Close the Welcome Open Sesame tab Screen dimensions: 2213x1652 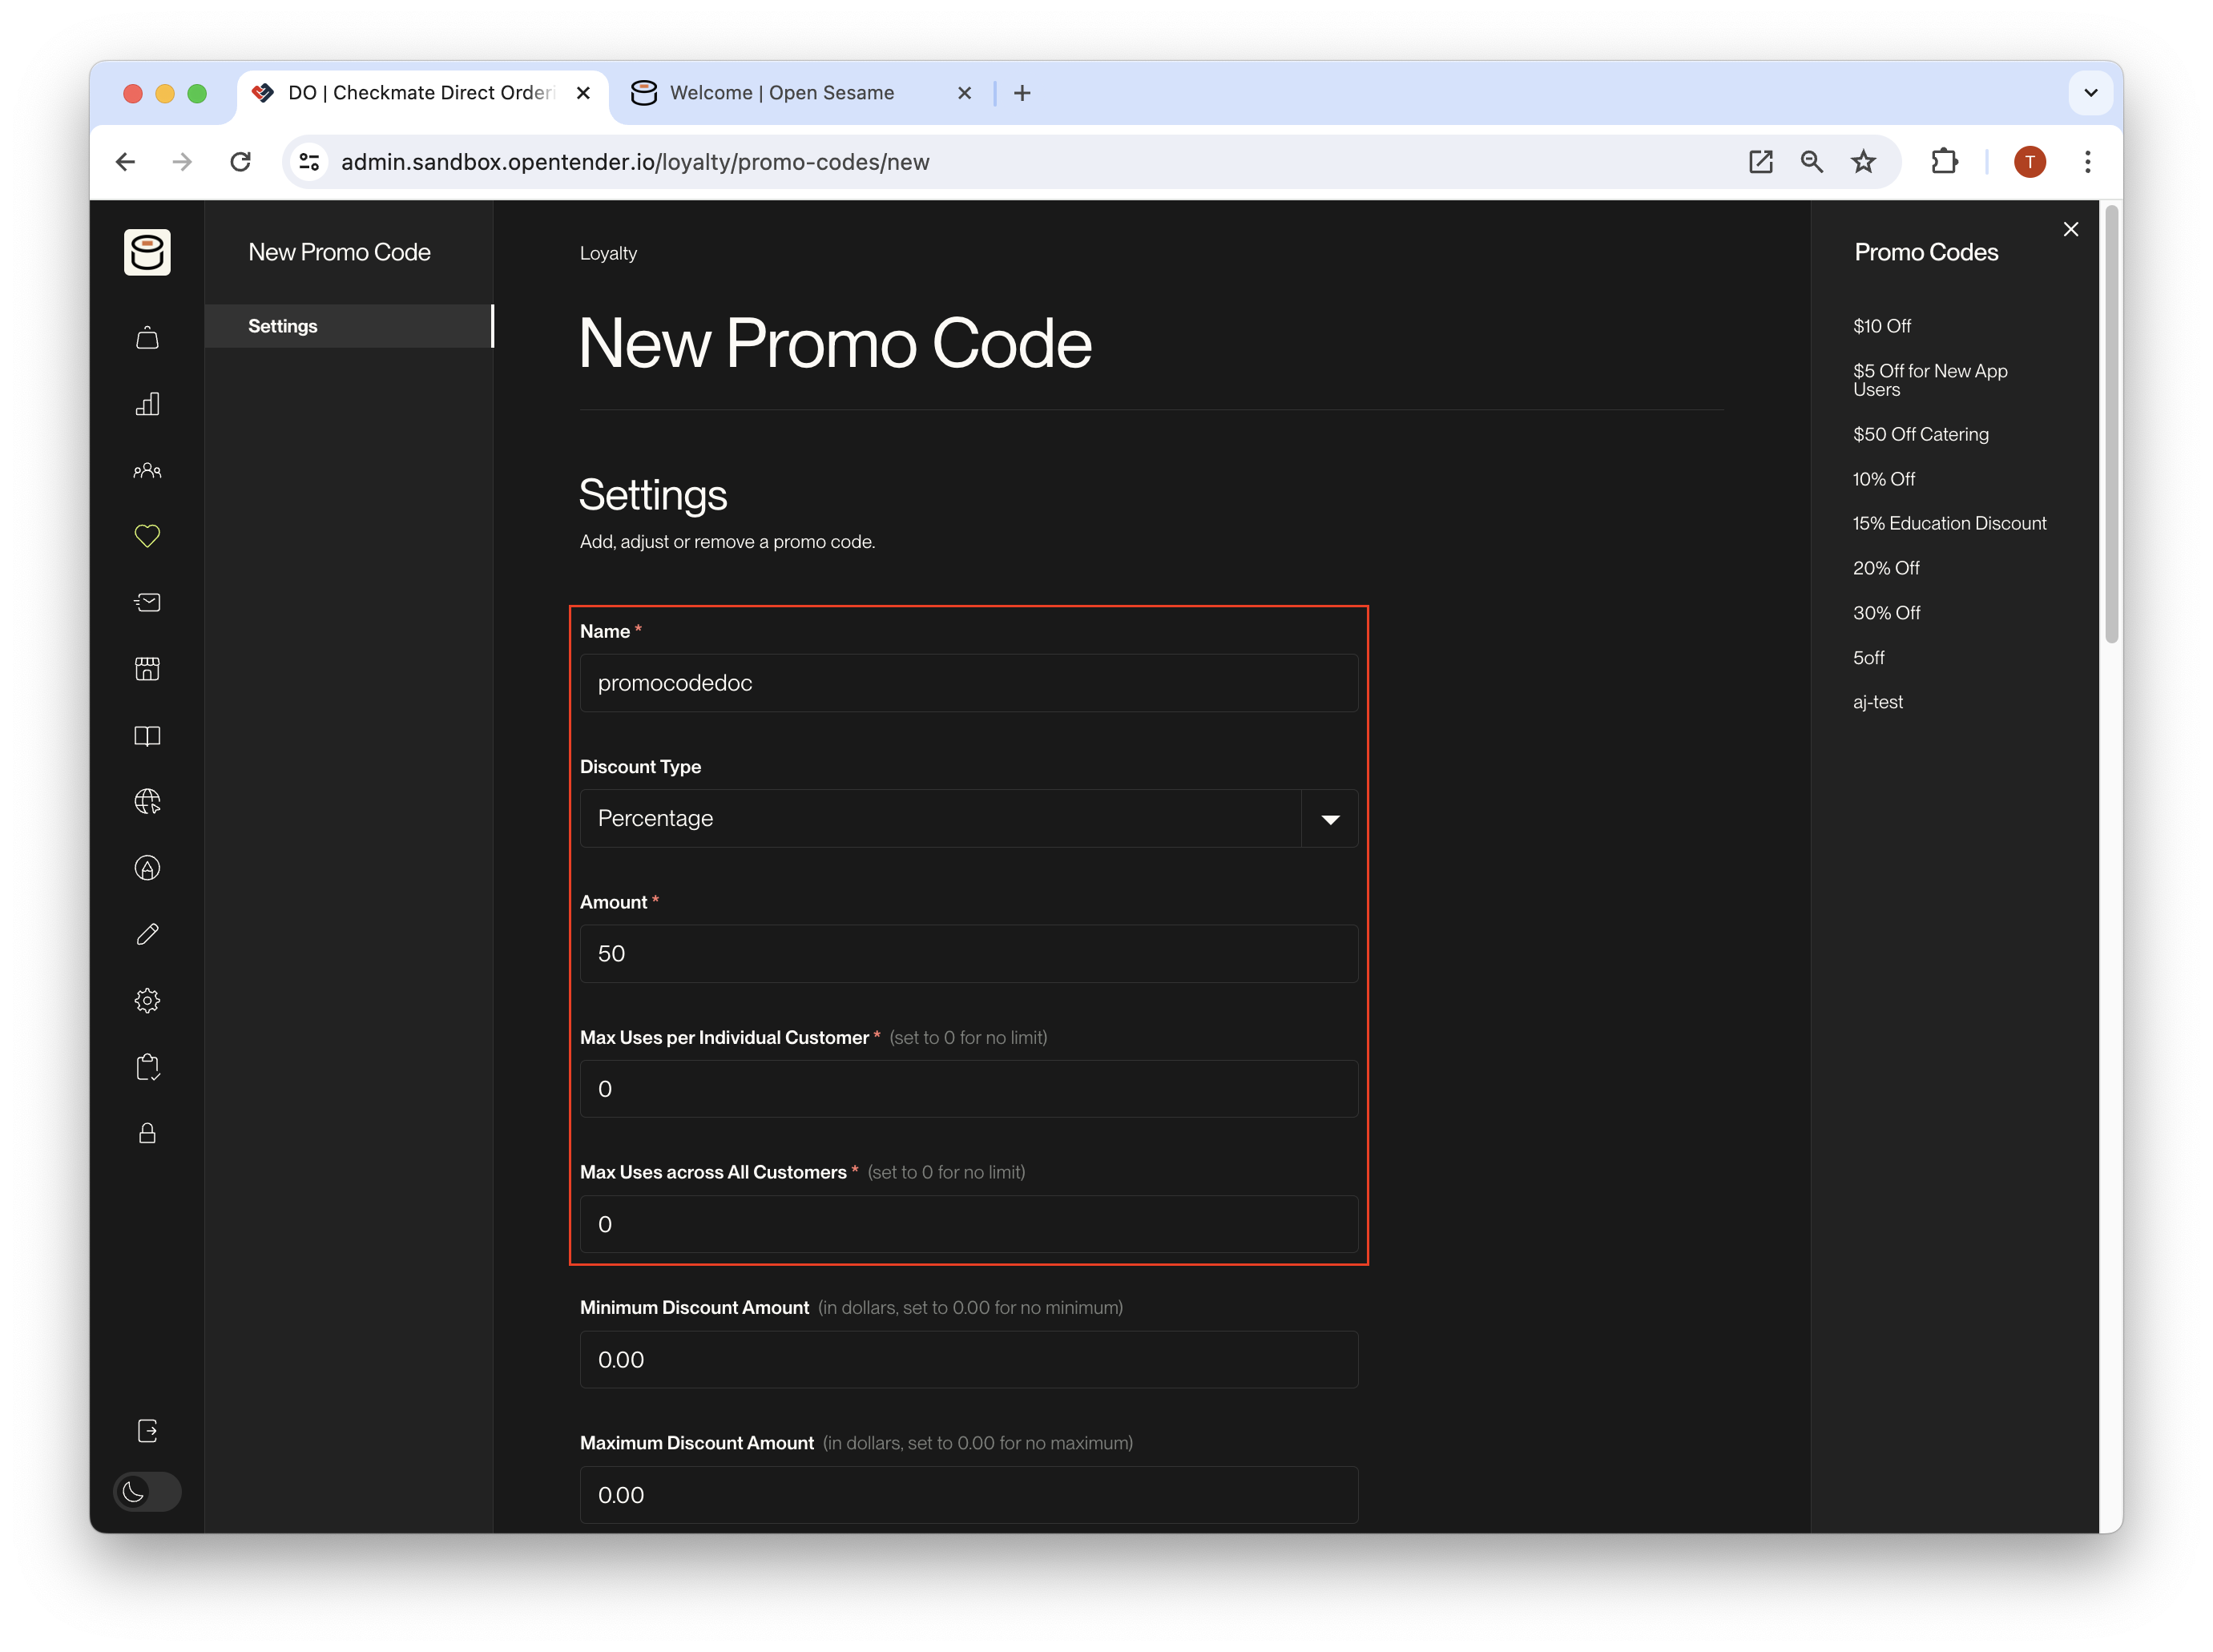pyautogui.click(x=964, y=93)
